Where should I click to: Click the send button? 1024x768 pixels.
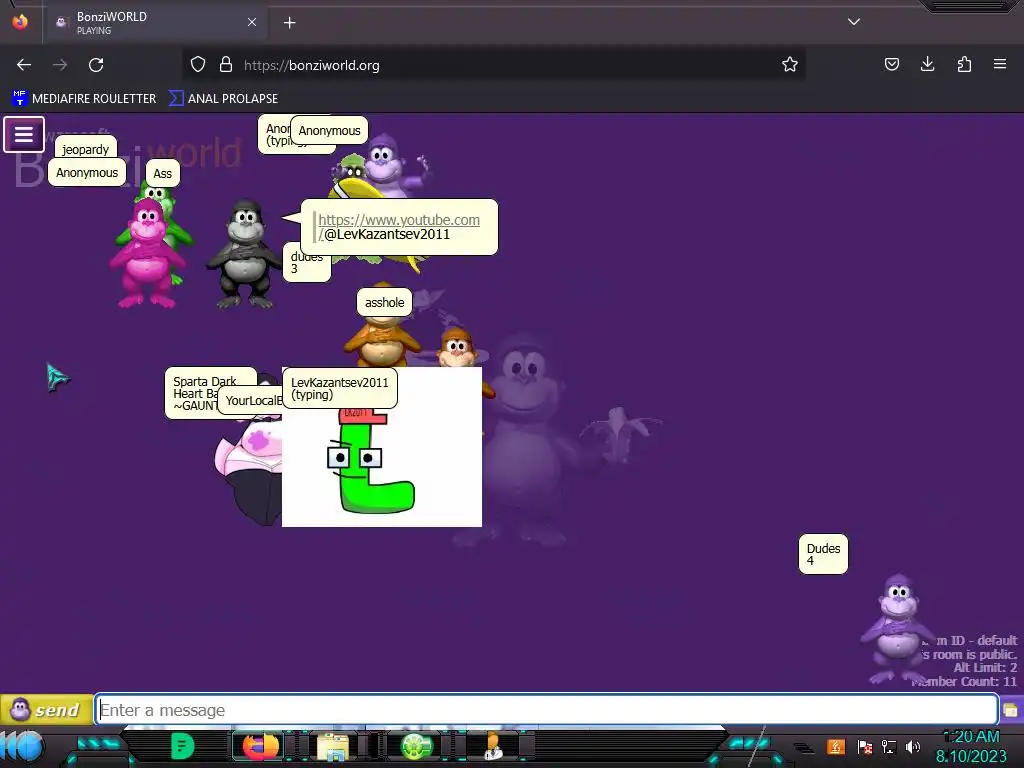(46, 709)
